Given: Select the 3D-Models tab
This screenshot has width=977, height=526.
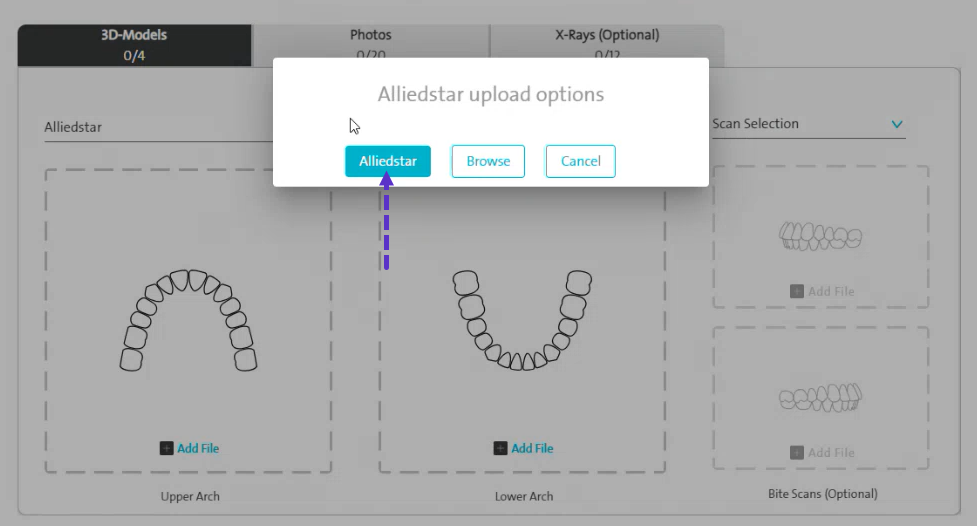Looking at the screenshot, I should (134, 44).
